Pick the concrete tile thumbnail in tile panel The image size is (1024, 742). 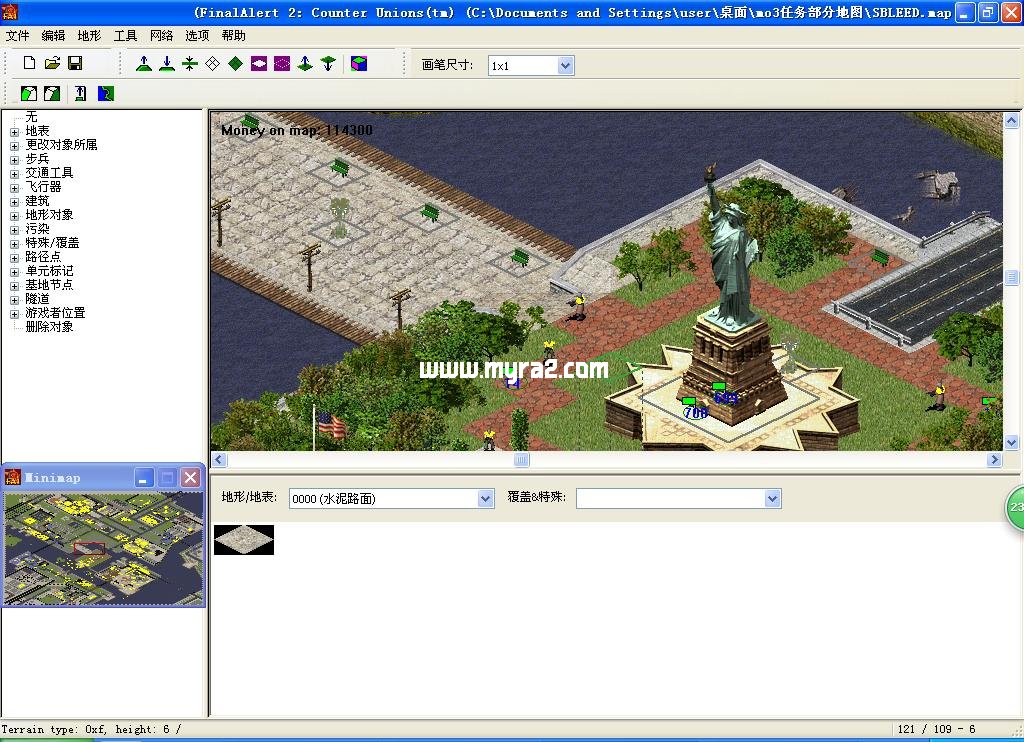244,540
